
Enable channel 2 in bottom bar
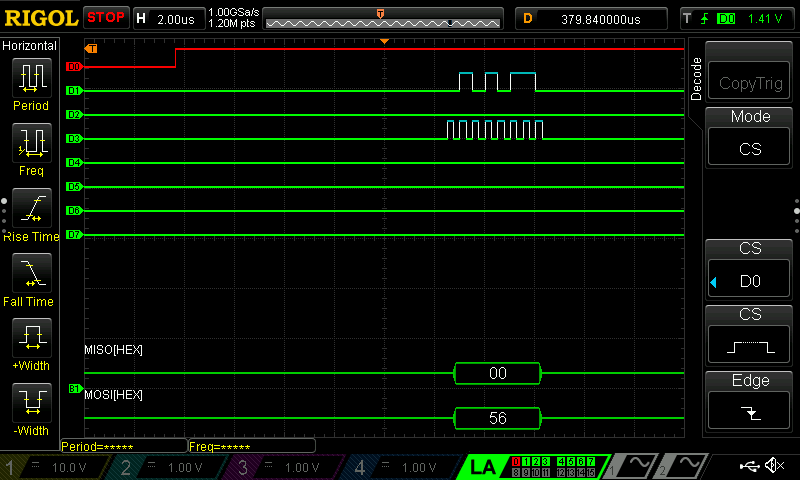[x=166, y=467]
